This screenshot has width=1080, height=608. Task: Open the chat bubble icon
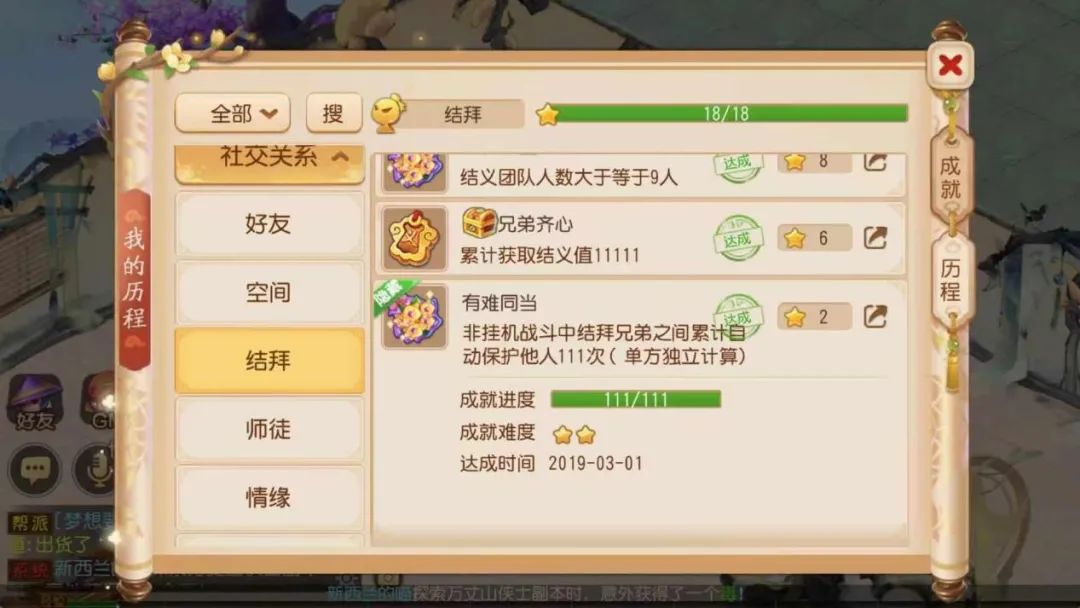[x=34, y=470]
